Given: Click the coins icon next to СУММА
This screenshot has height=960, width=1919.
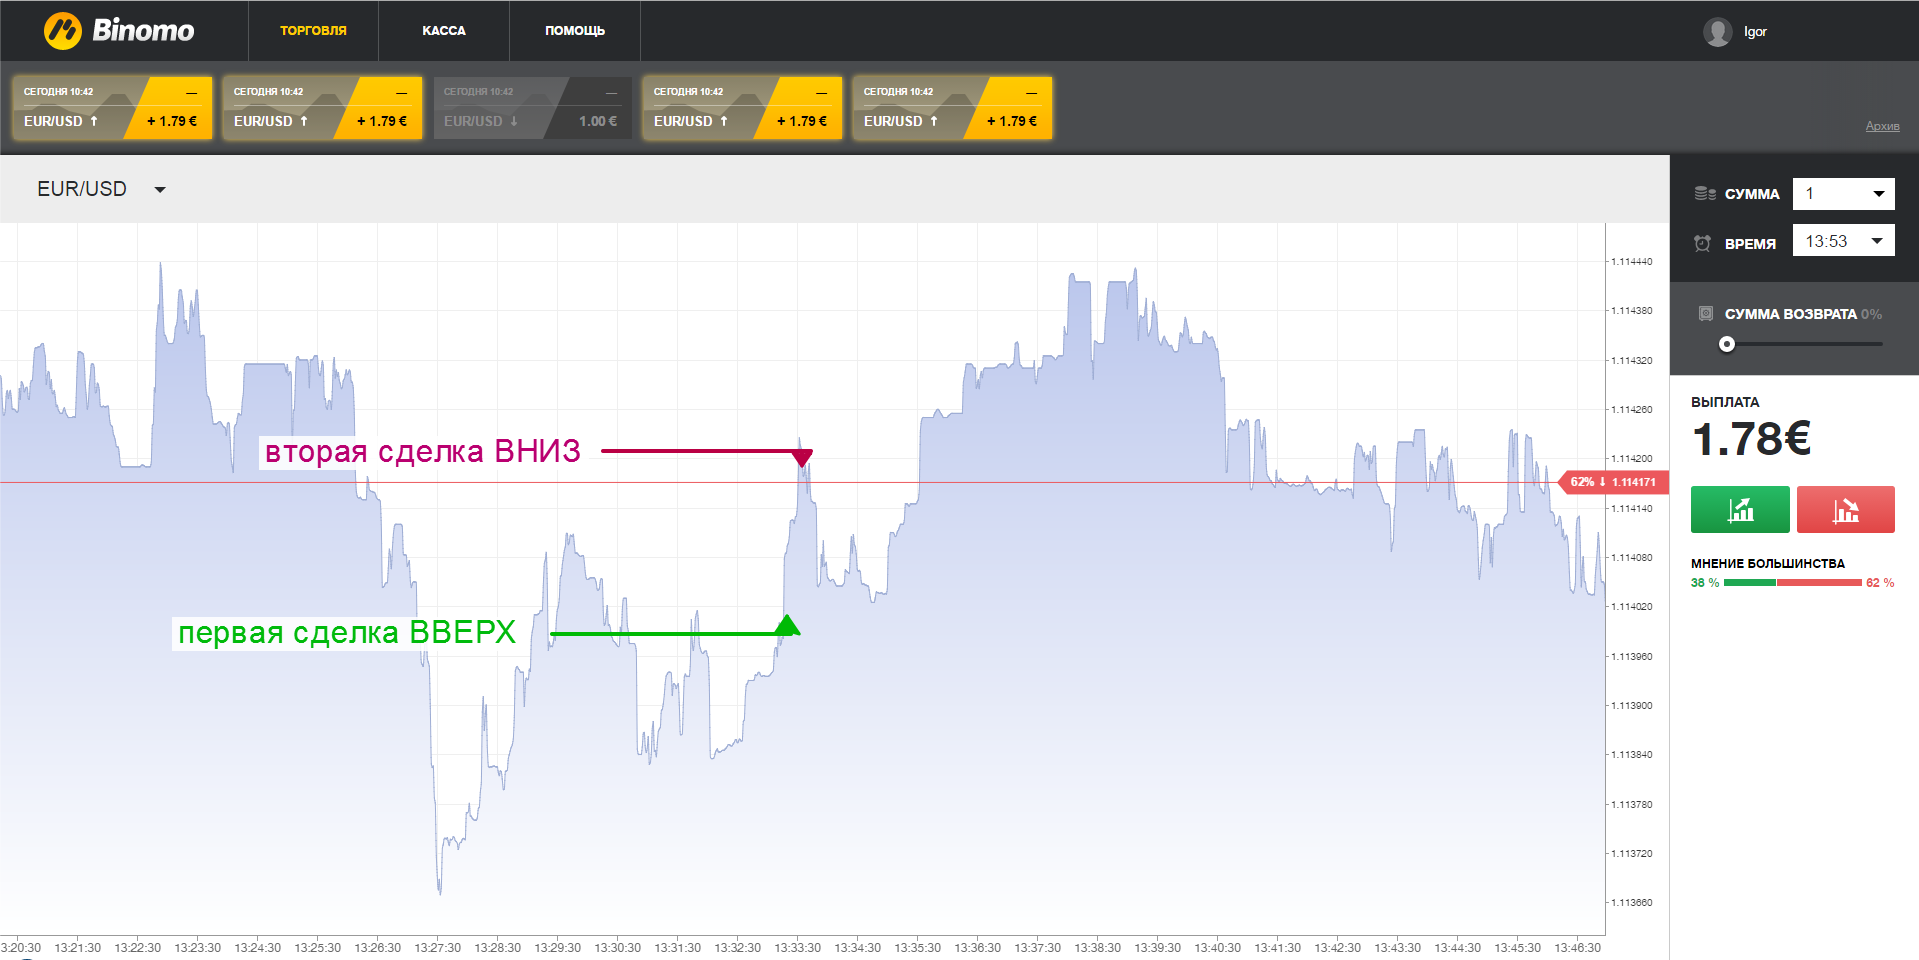Looking at the screenshot, I should pos(1705,194).
